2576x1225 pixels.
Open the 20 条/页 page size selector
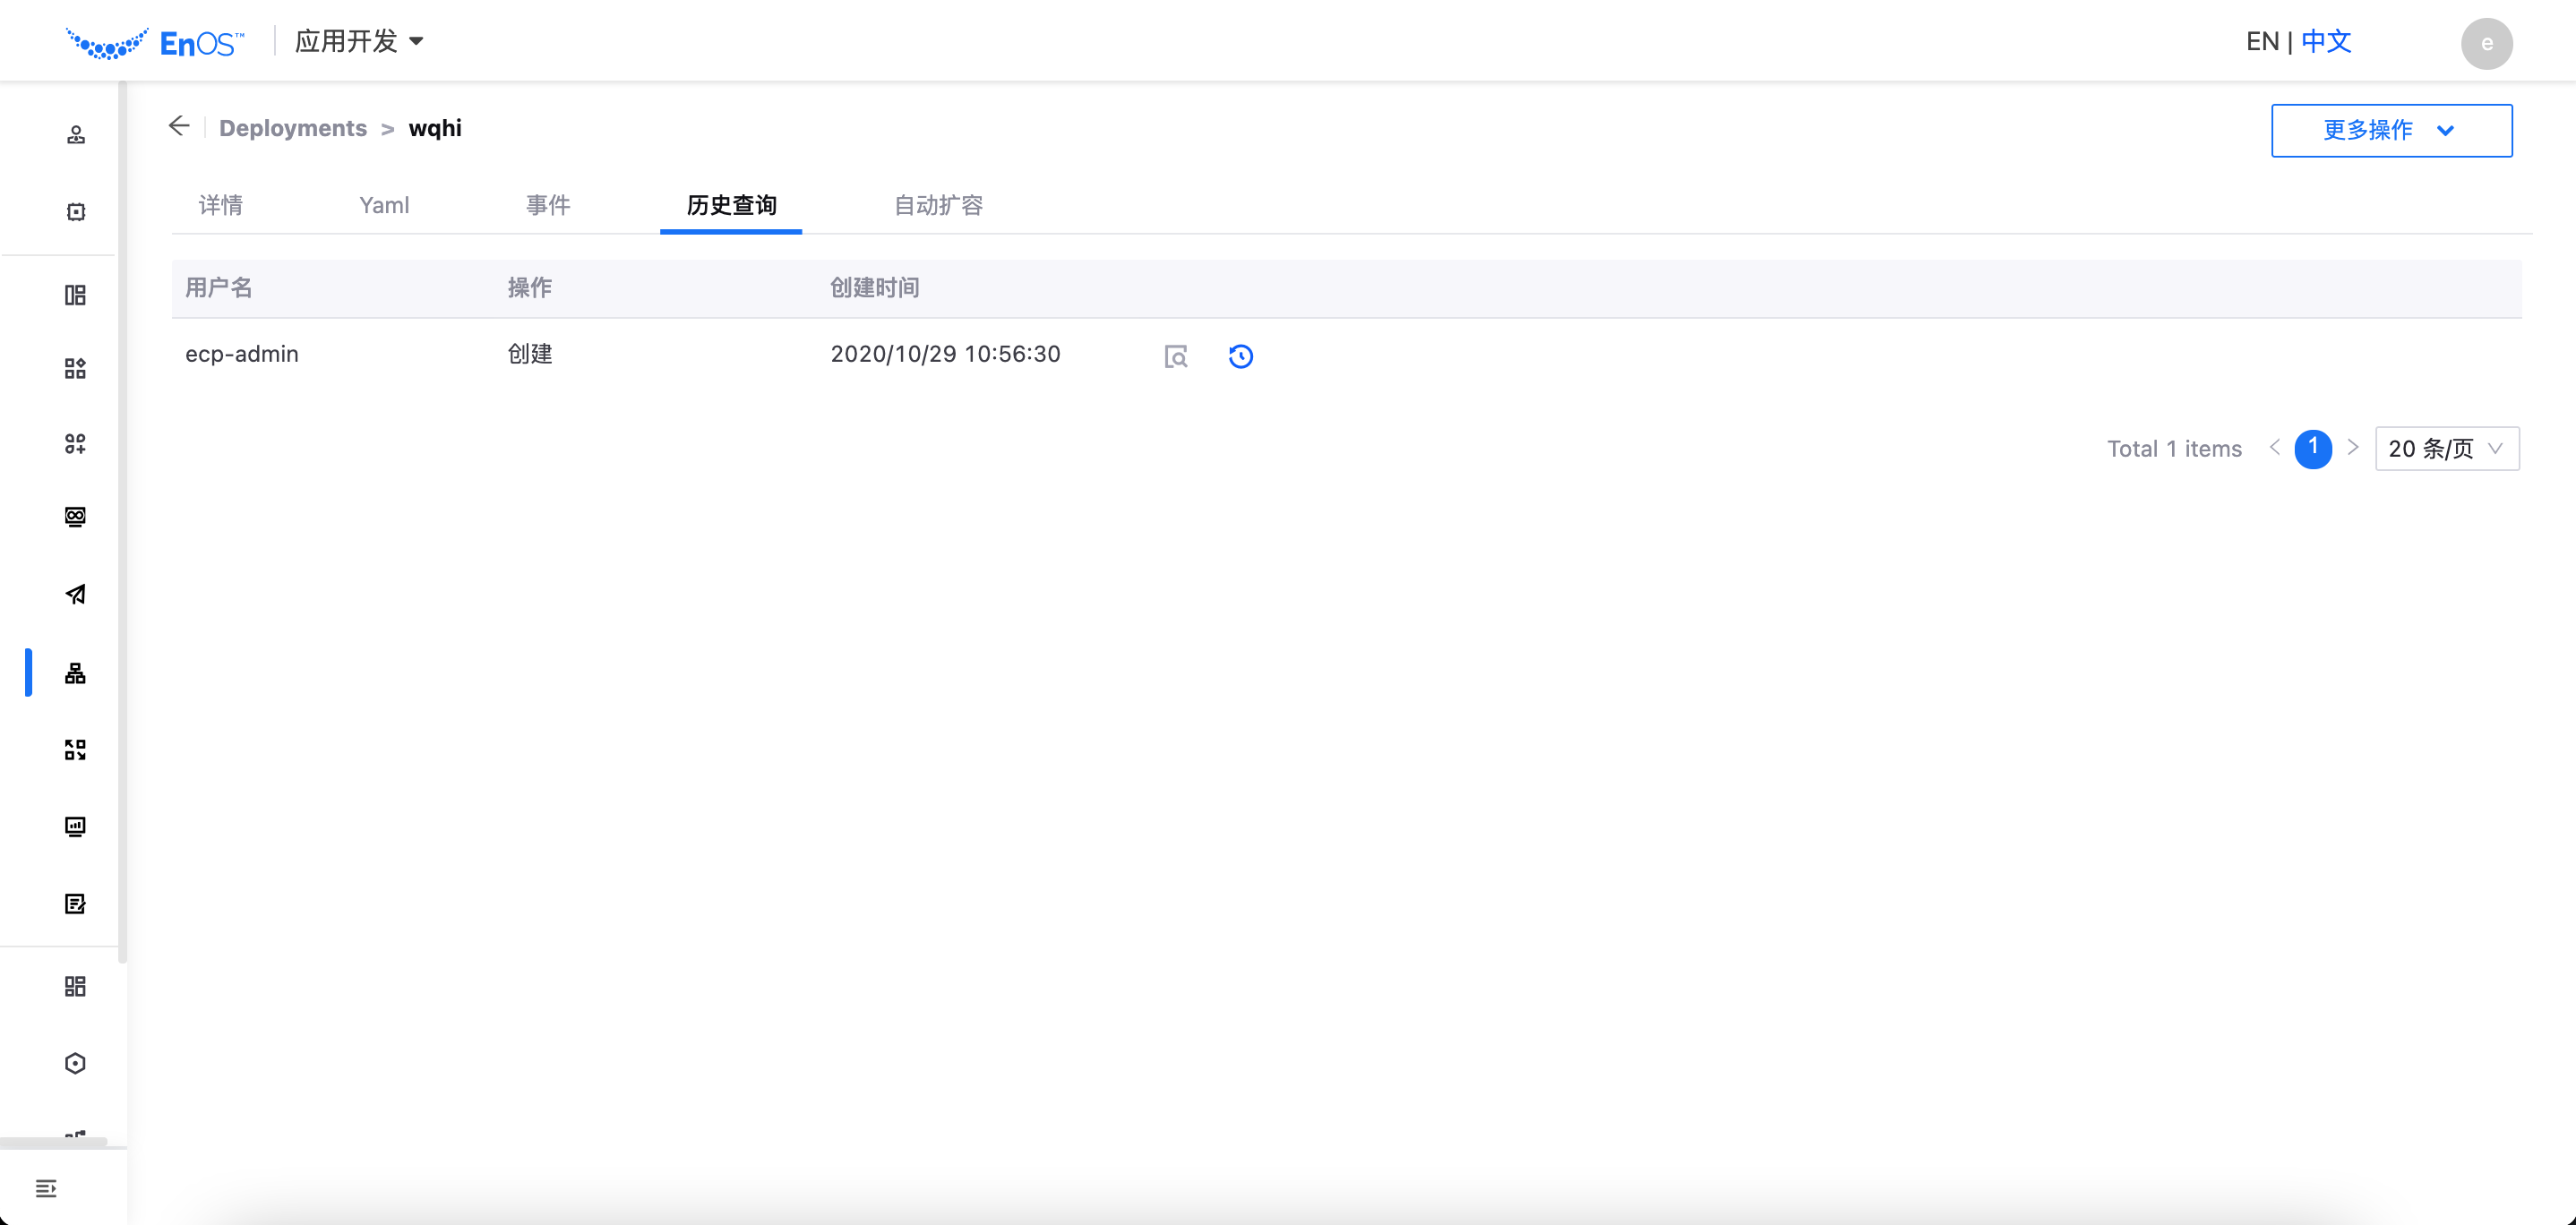(x=2446, y=448)
